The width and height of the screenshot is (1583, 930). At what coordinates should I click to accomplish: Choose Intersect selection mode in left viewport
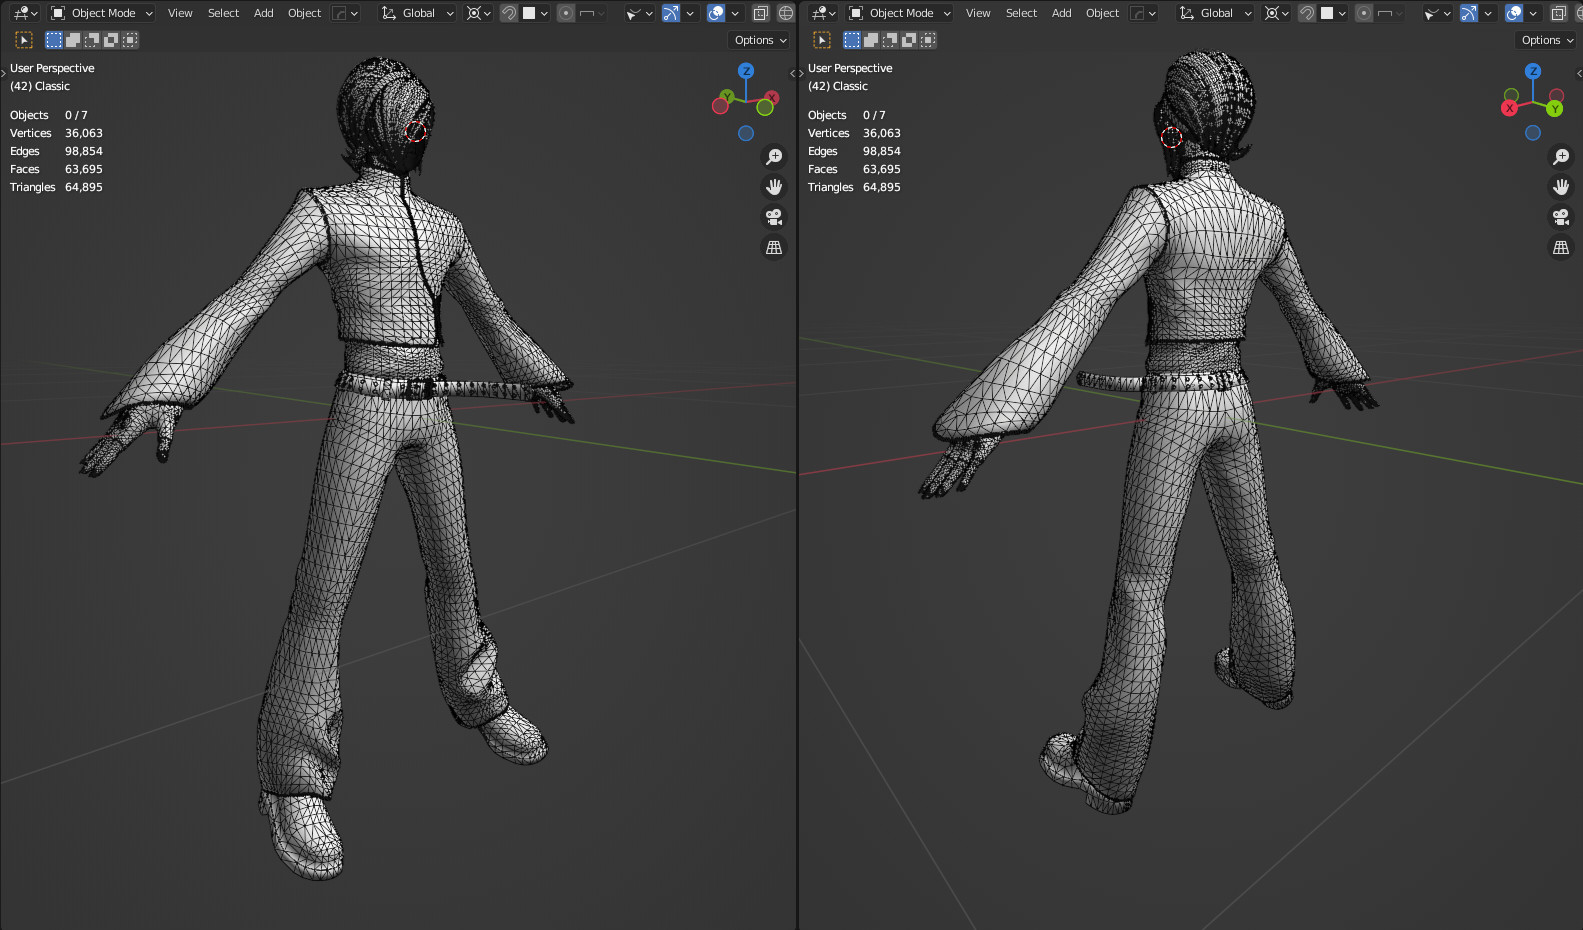pyautogui.click(x=130, y=40)
